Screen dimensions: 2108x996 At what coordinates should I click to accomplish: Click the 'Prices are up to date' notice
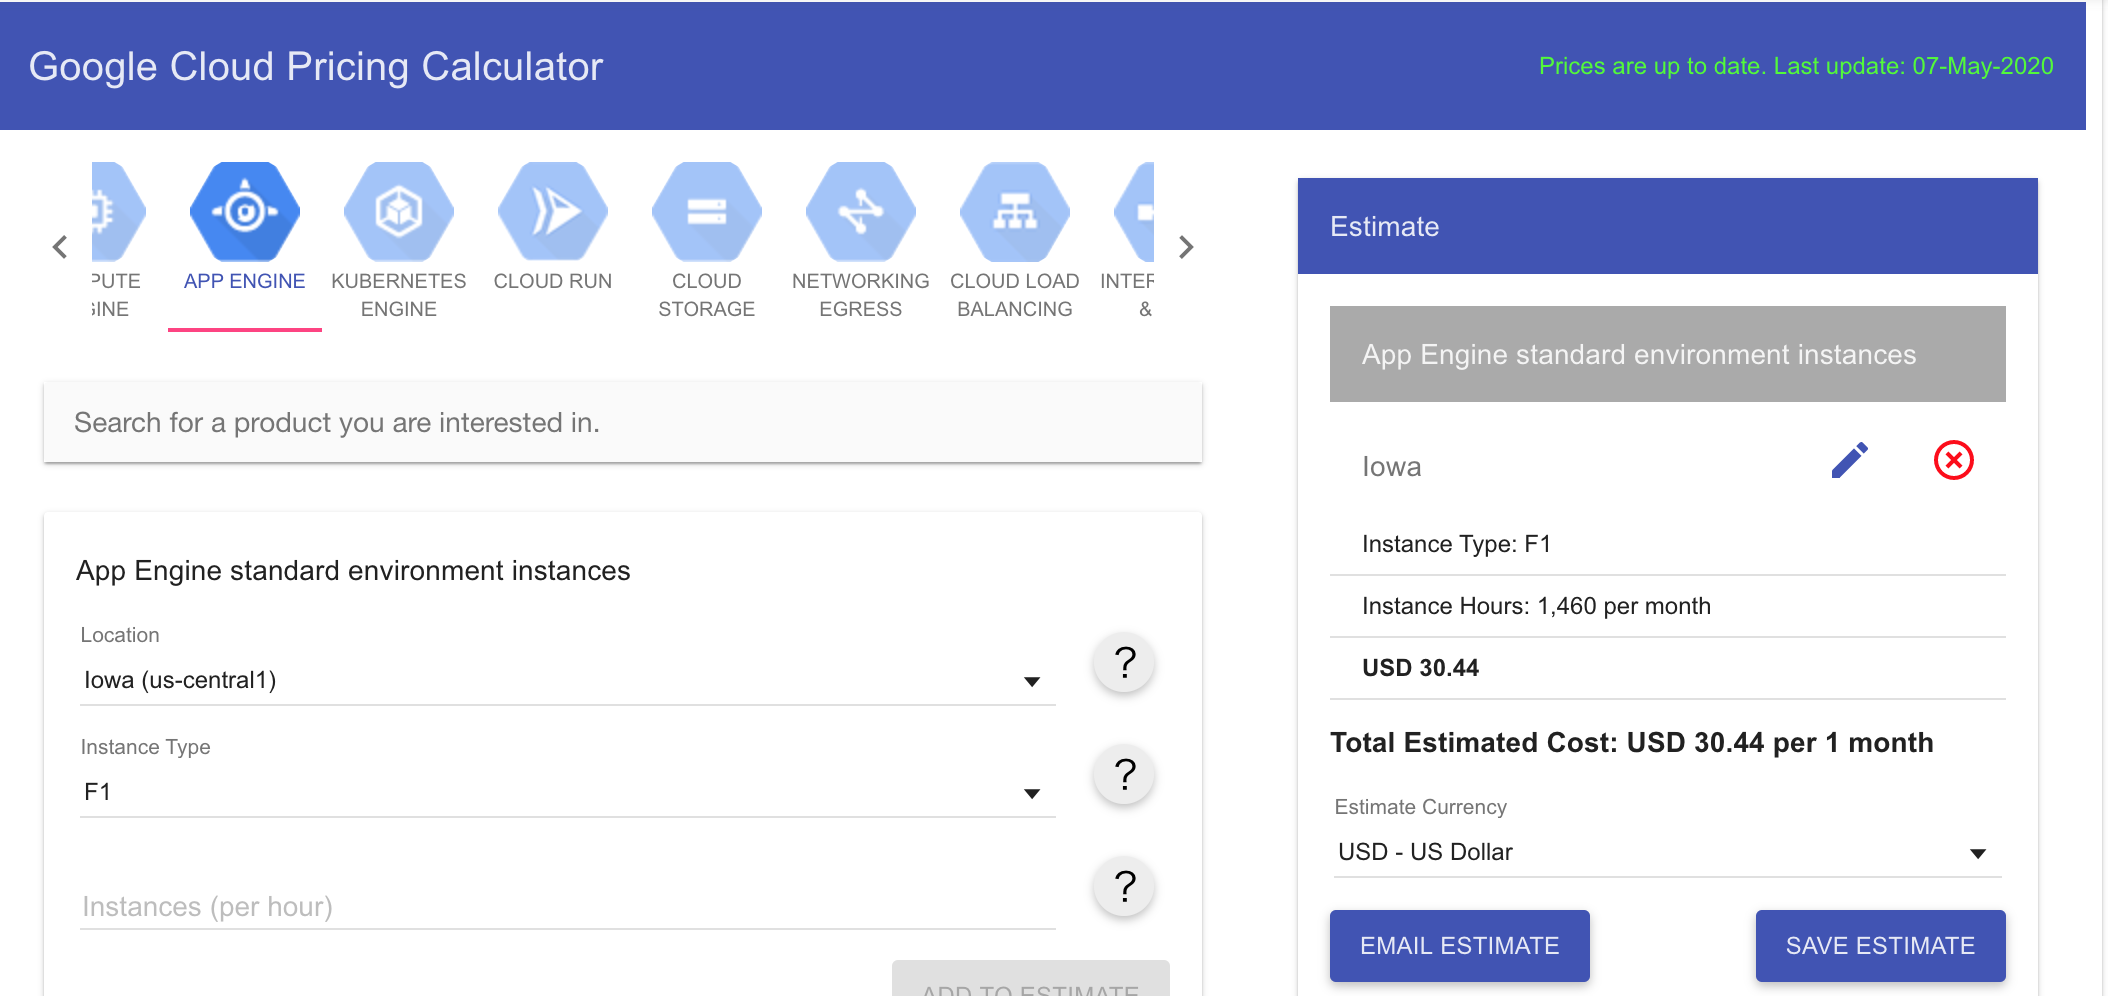[x=1796, y=66]
